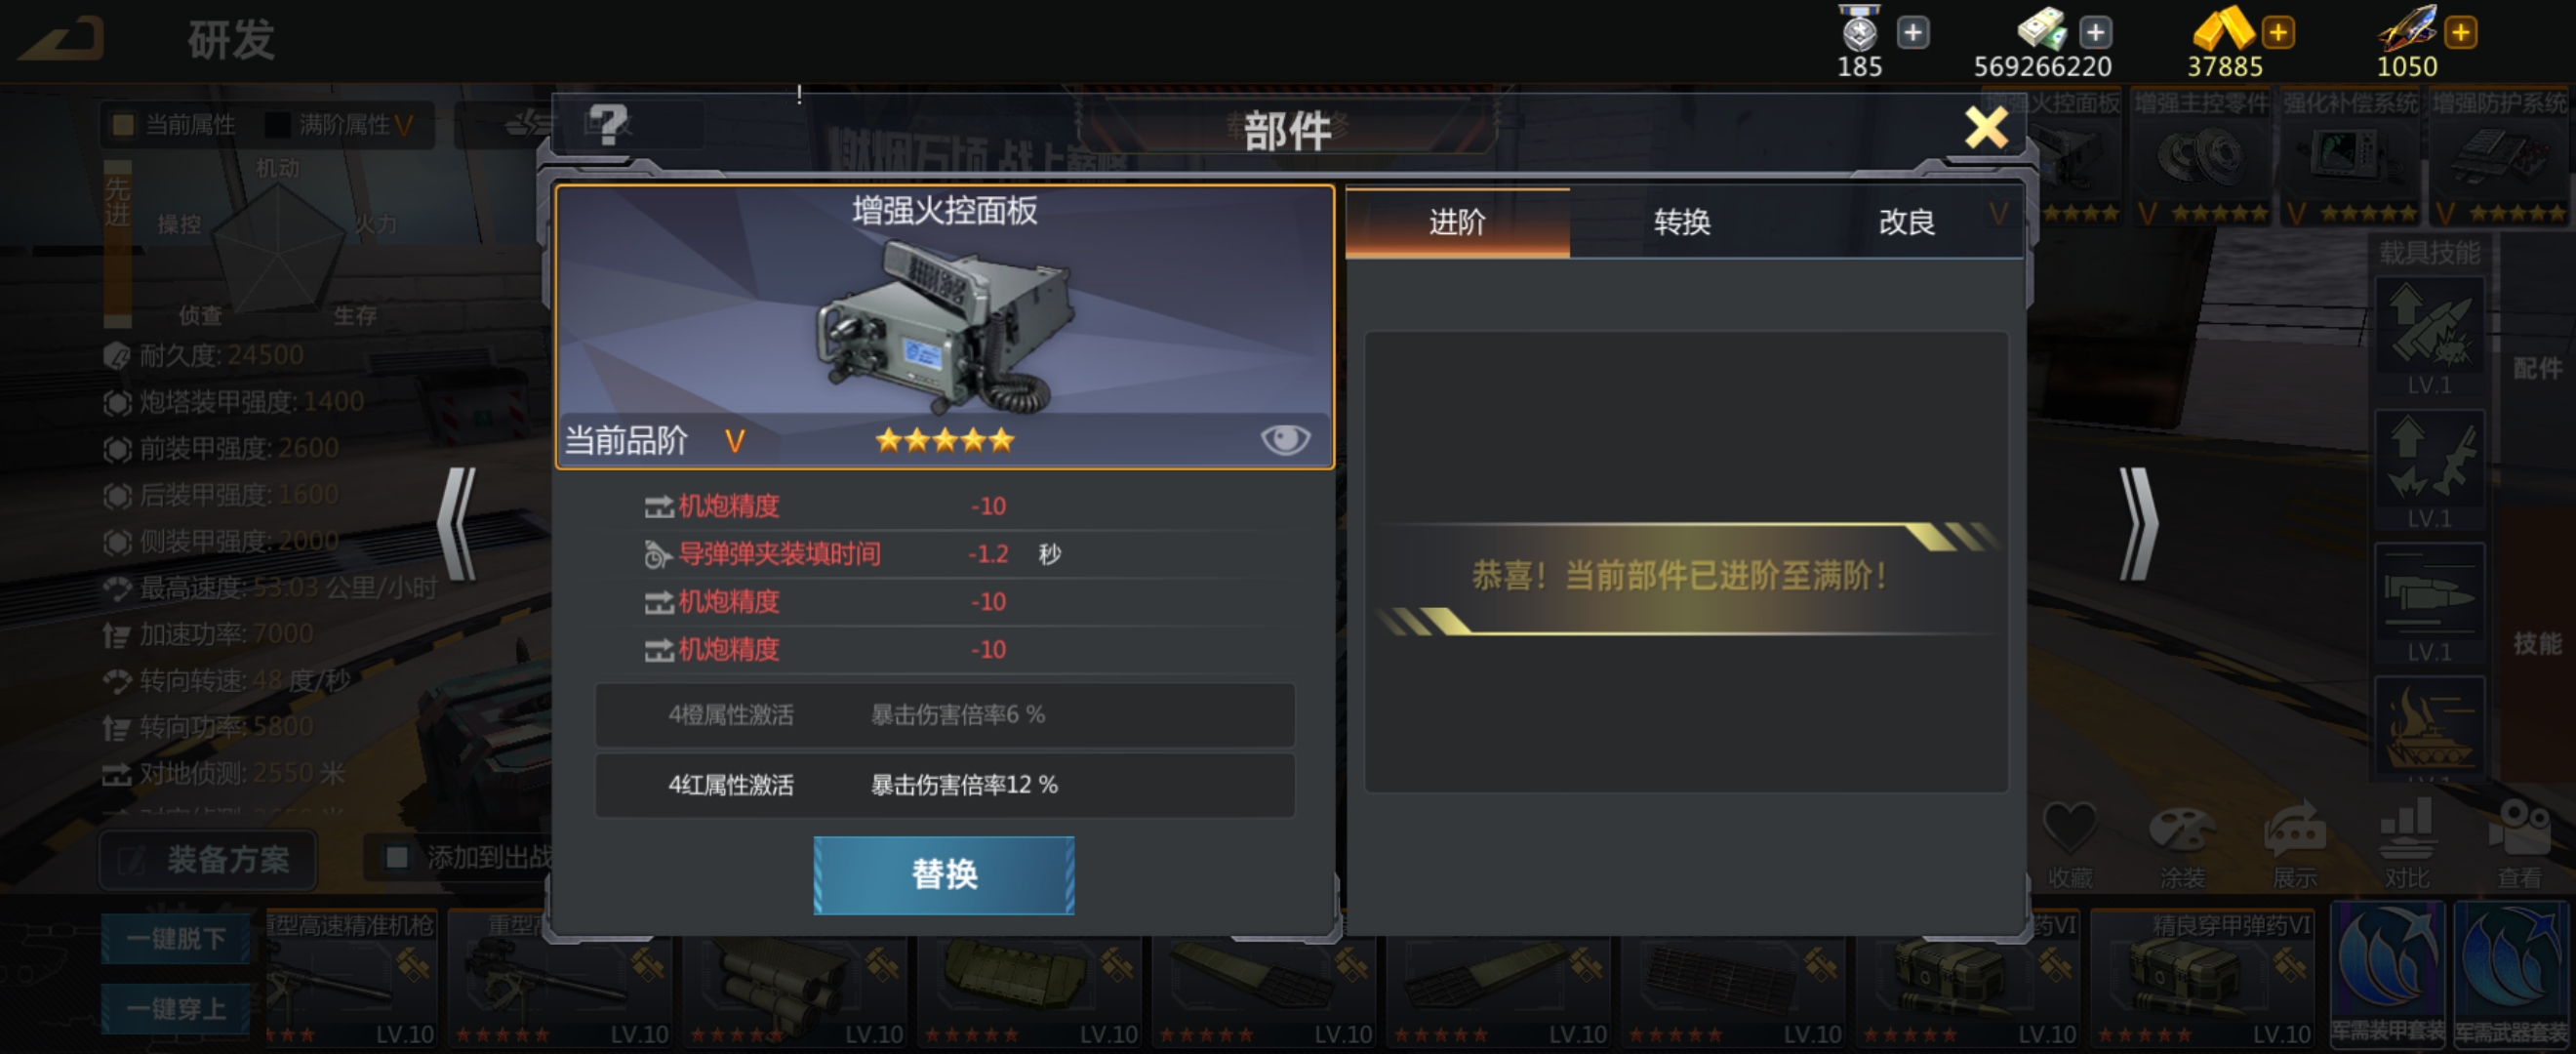Click the 装备方案 button
The width and height of the screenshot is (2576, 1054).
click(208, 859)
